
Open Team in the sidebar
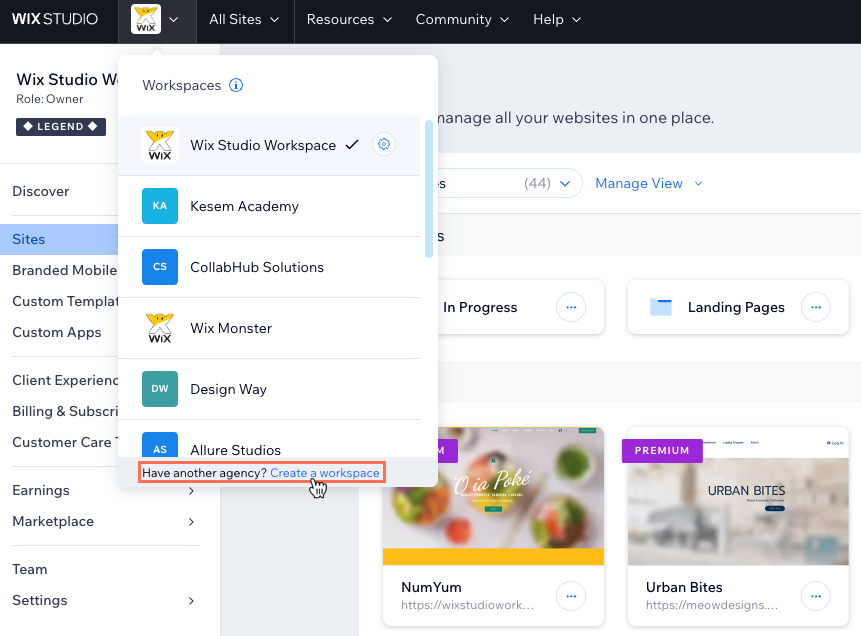coord(30,569)
